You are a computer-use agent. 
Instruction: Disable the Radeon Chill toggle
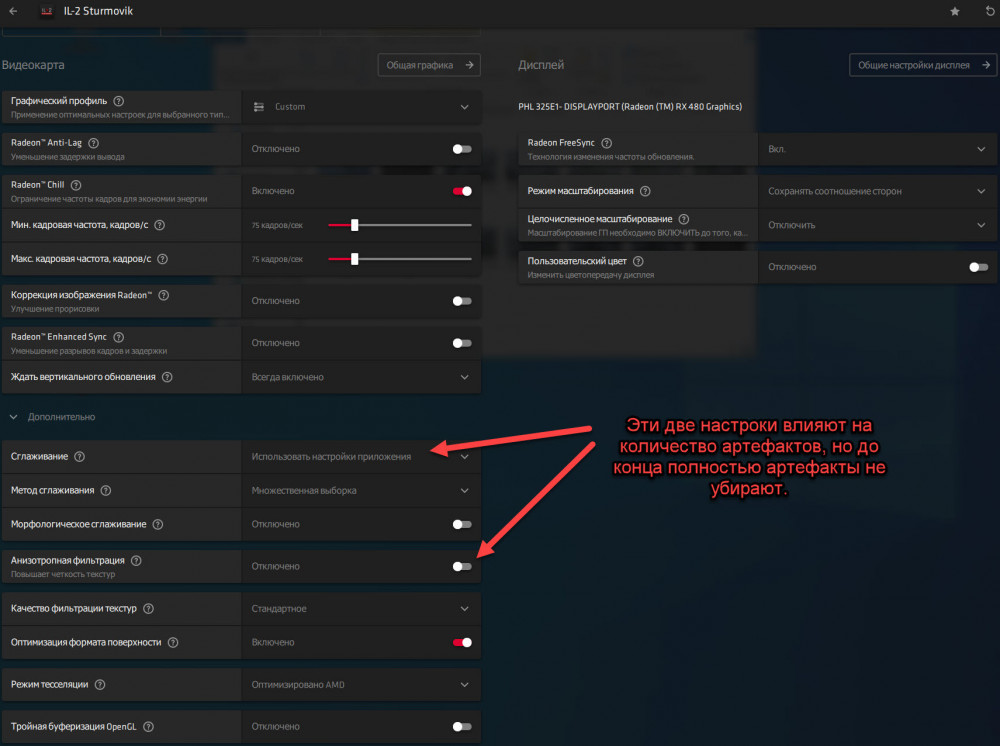point(462,190)
